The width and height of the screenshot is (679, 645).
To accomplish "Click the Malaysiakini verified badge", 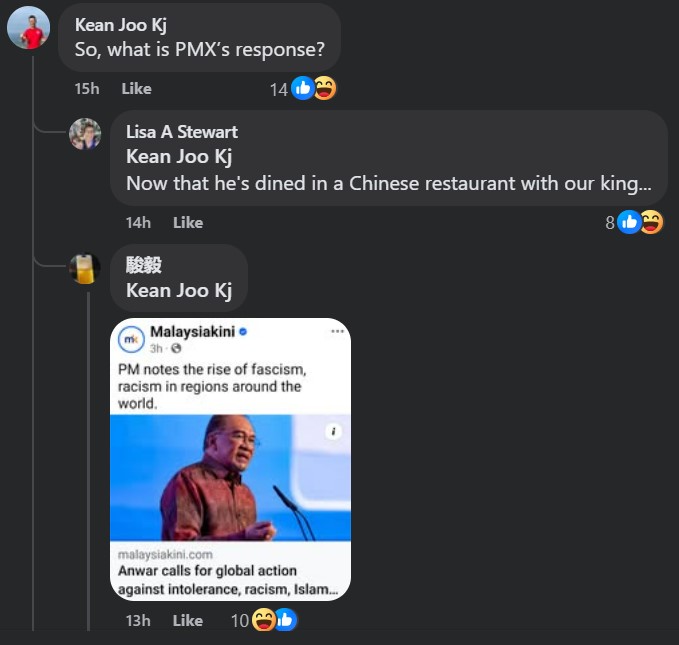I will [243, 332].
